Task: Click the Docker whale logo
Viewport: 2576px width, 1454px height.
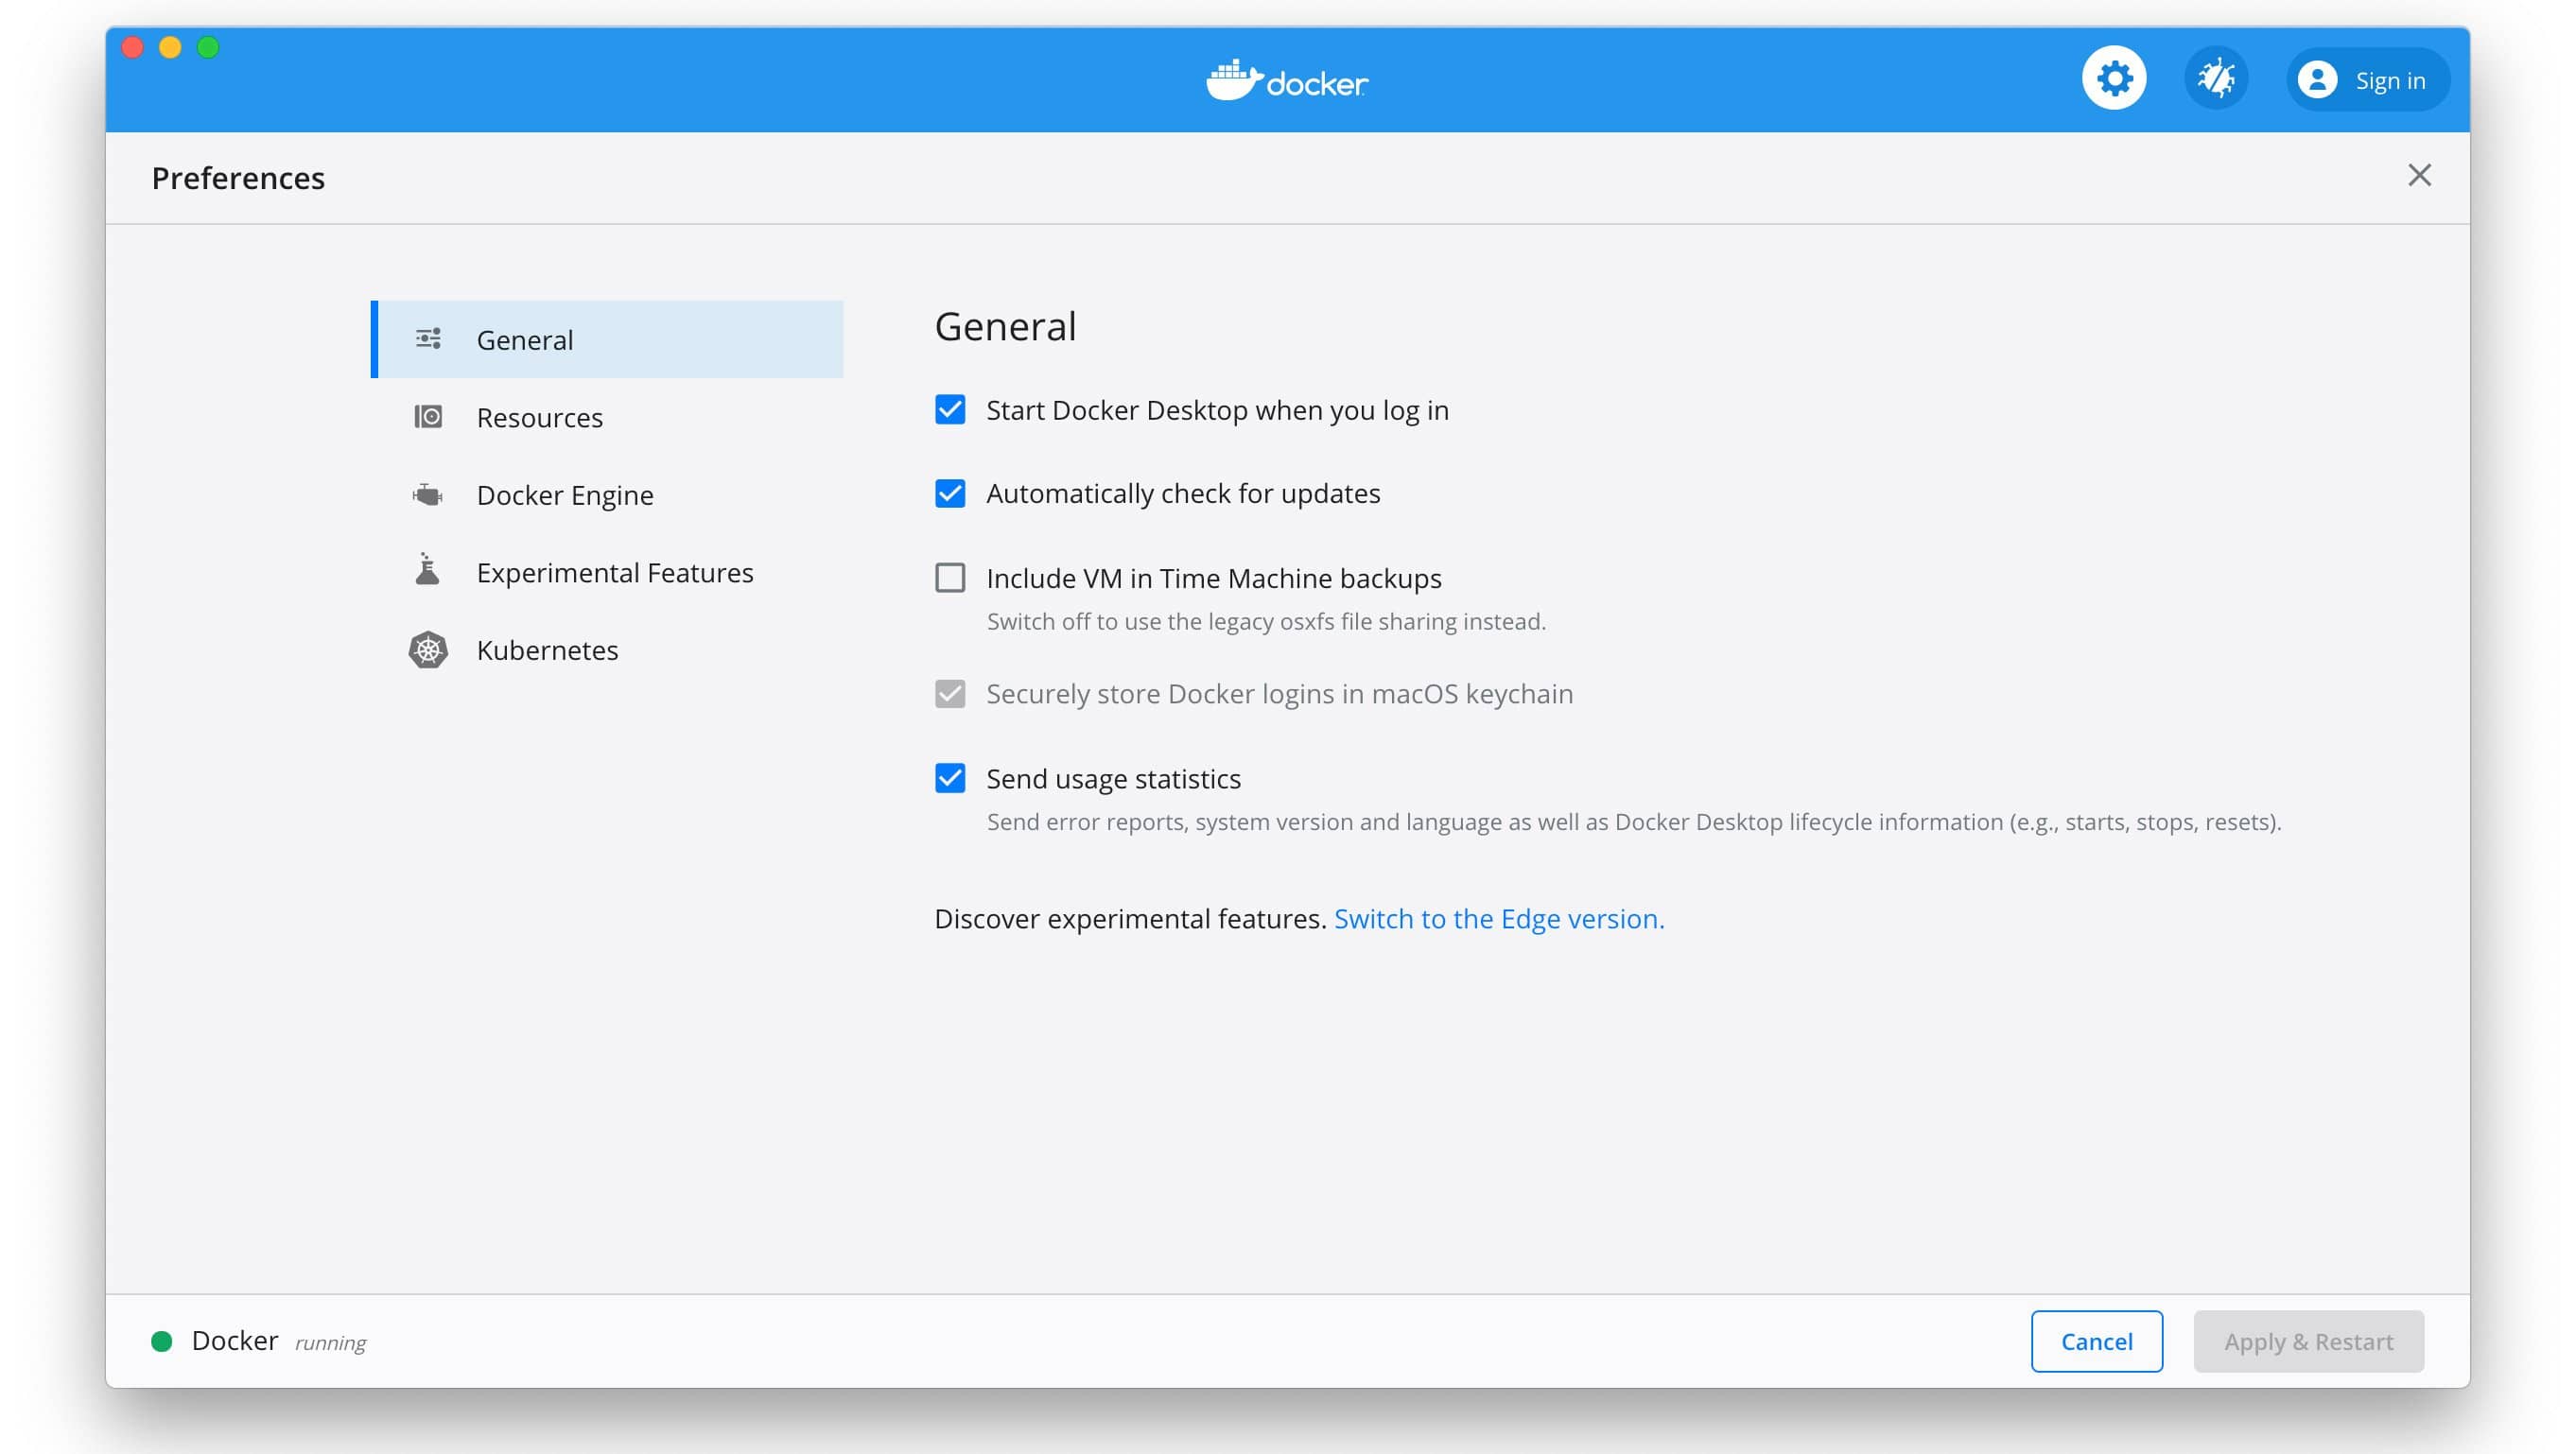Action: [x=1235, y=80]
